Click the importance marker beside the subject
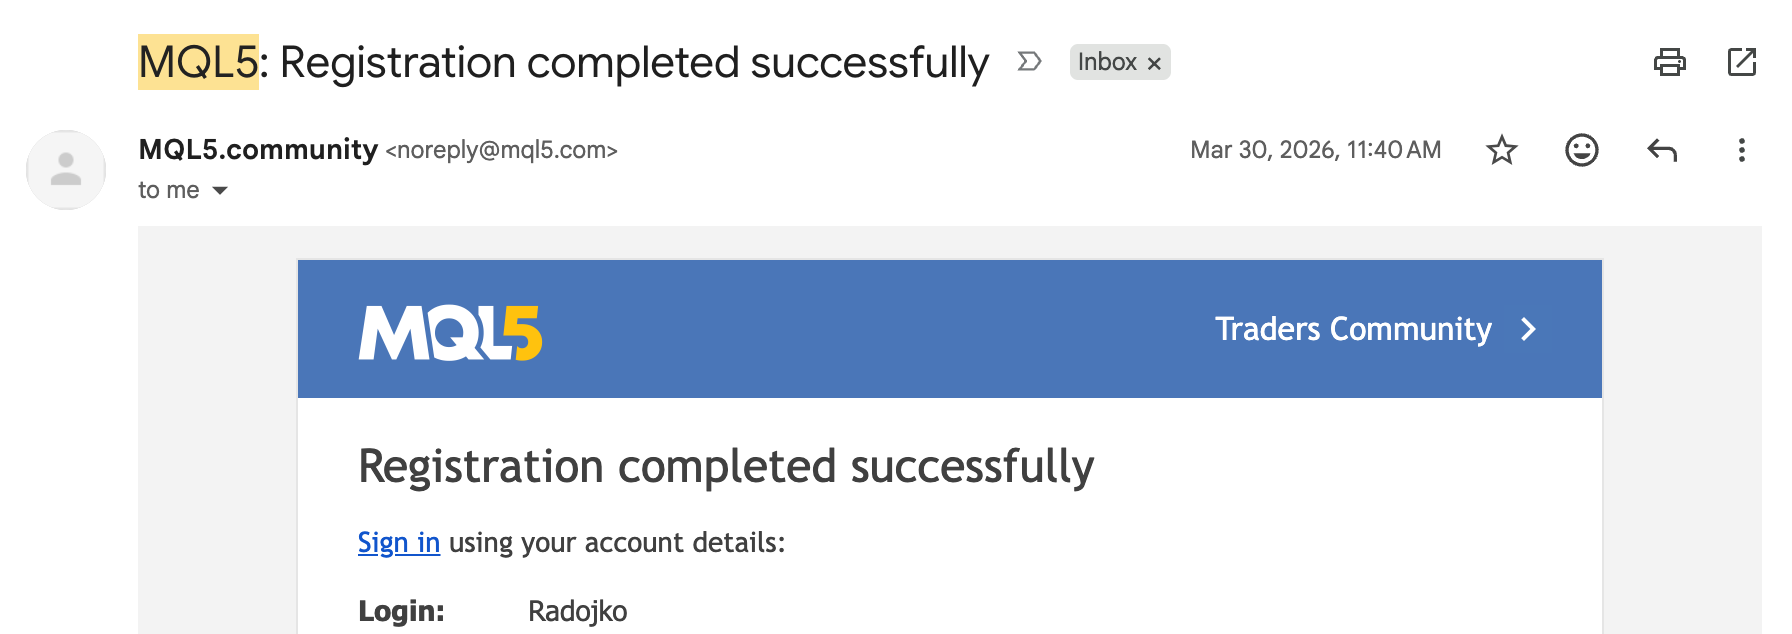The height and width of the screenshot is (634, 1792). (1029, 62)
